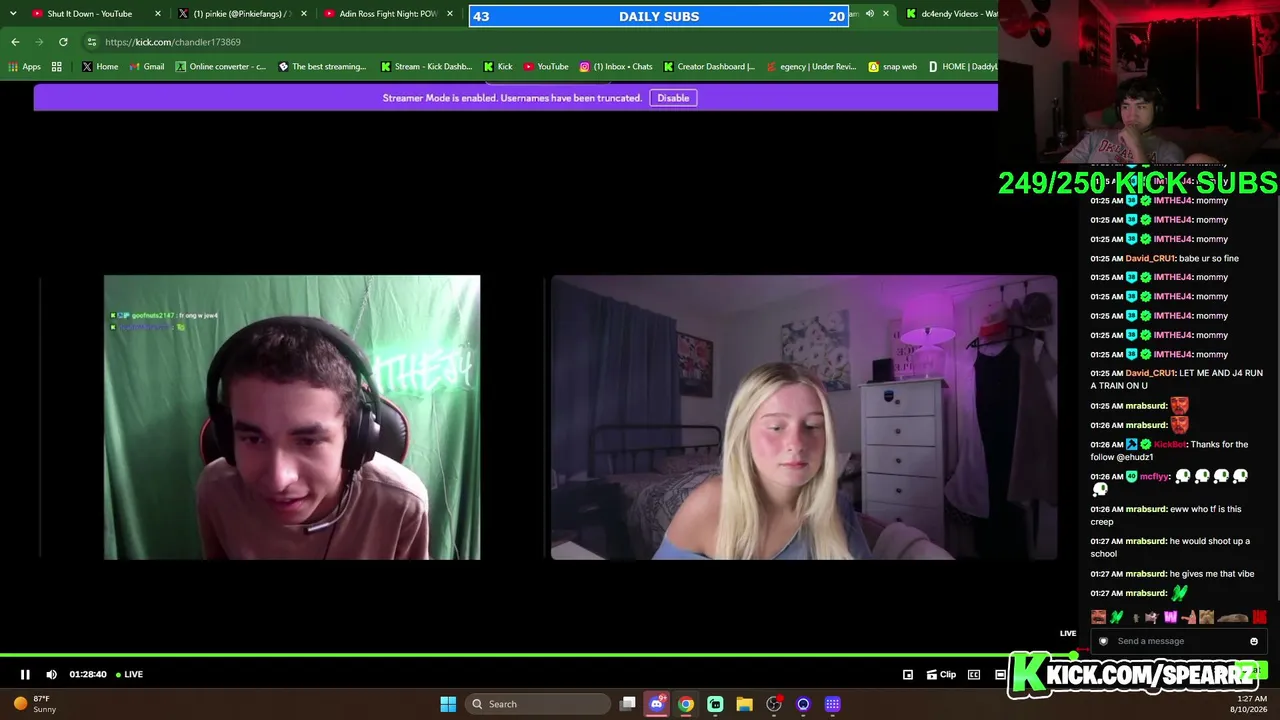Open the dc4endy Videos tab

950,14
